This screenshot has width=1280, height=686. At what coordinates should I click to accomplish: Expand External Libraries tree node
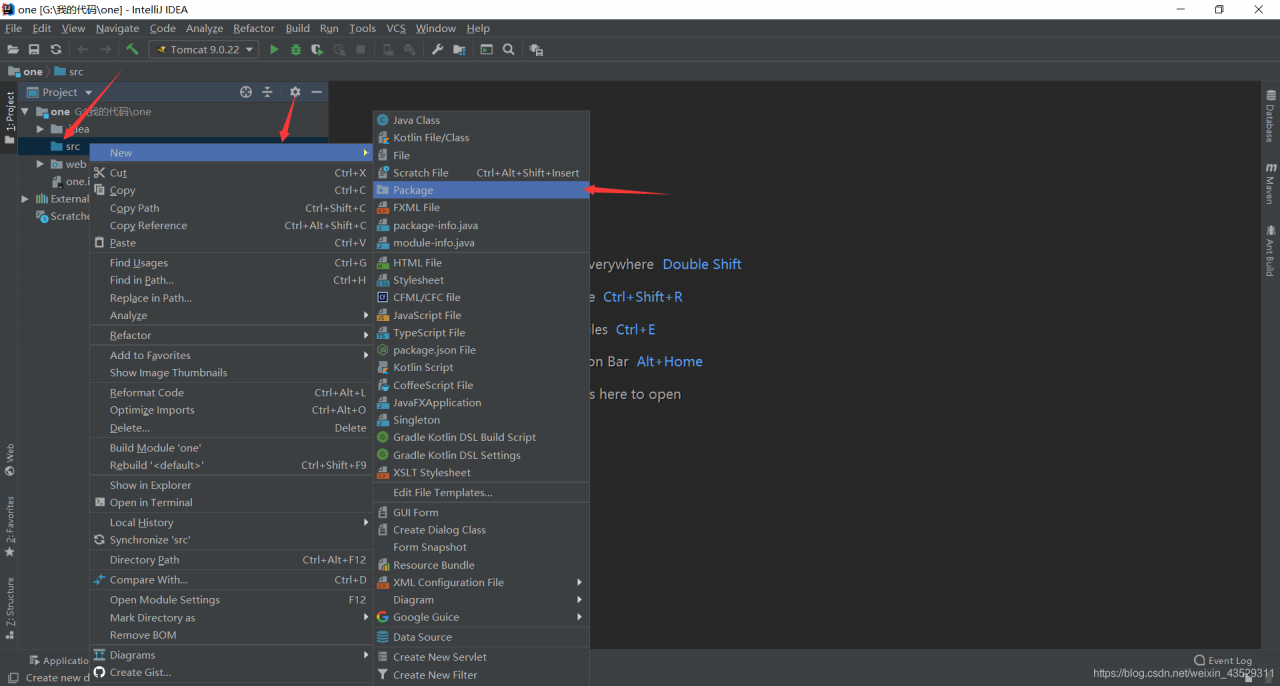coord(26,199)
